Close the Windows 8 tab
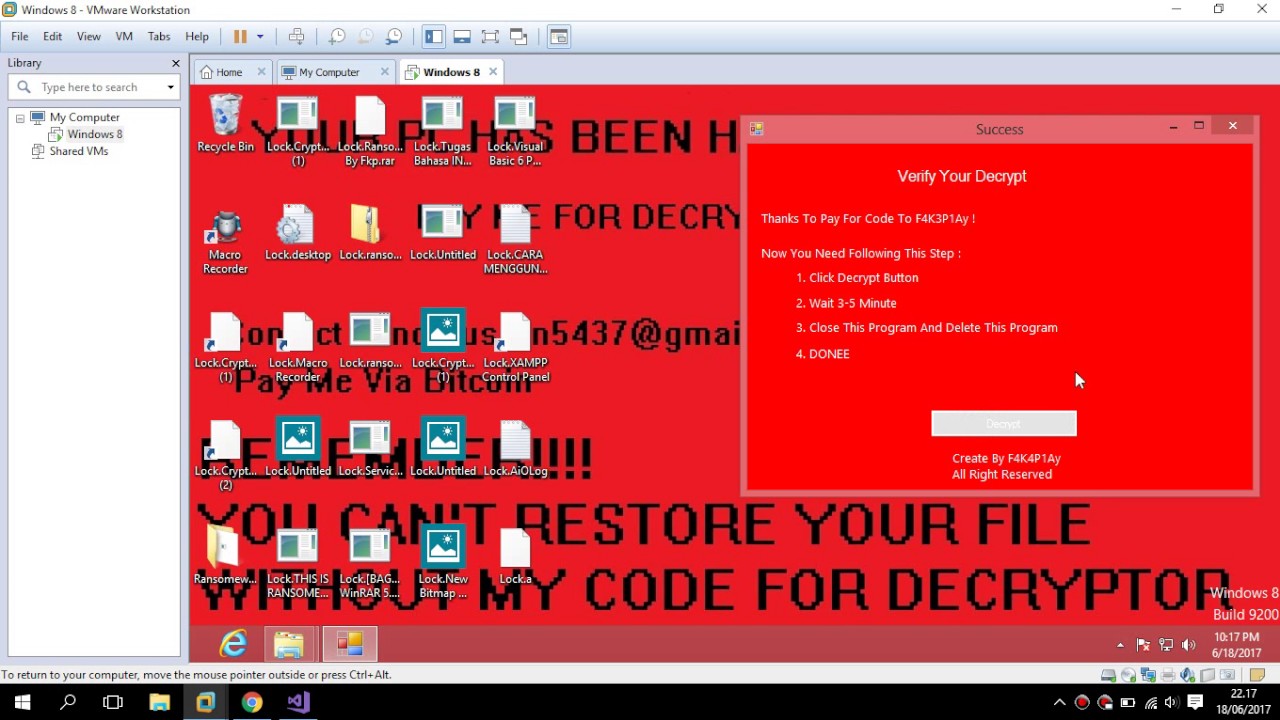Image resolution: width=1280 pixels, height=720 pixels. tap(493, 71)
